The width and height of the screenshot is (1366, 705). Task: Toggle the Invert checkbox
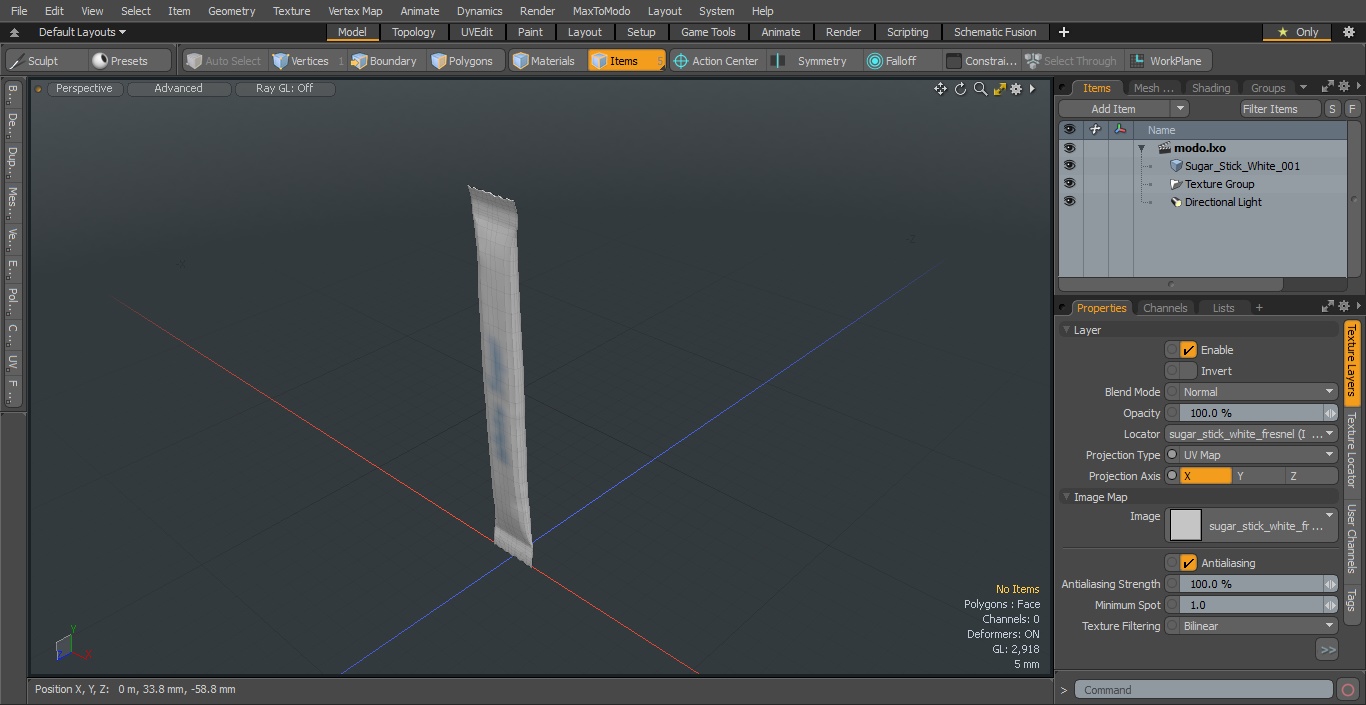[1188, 371]
